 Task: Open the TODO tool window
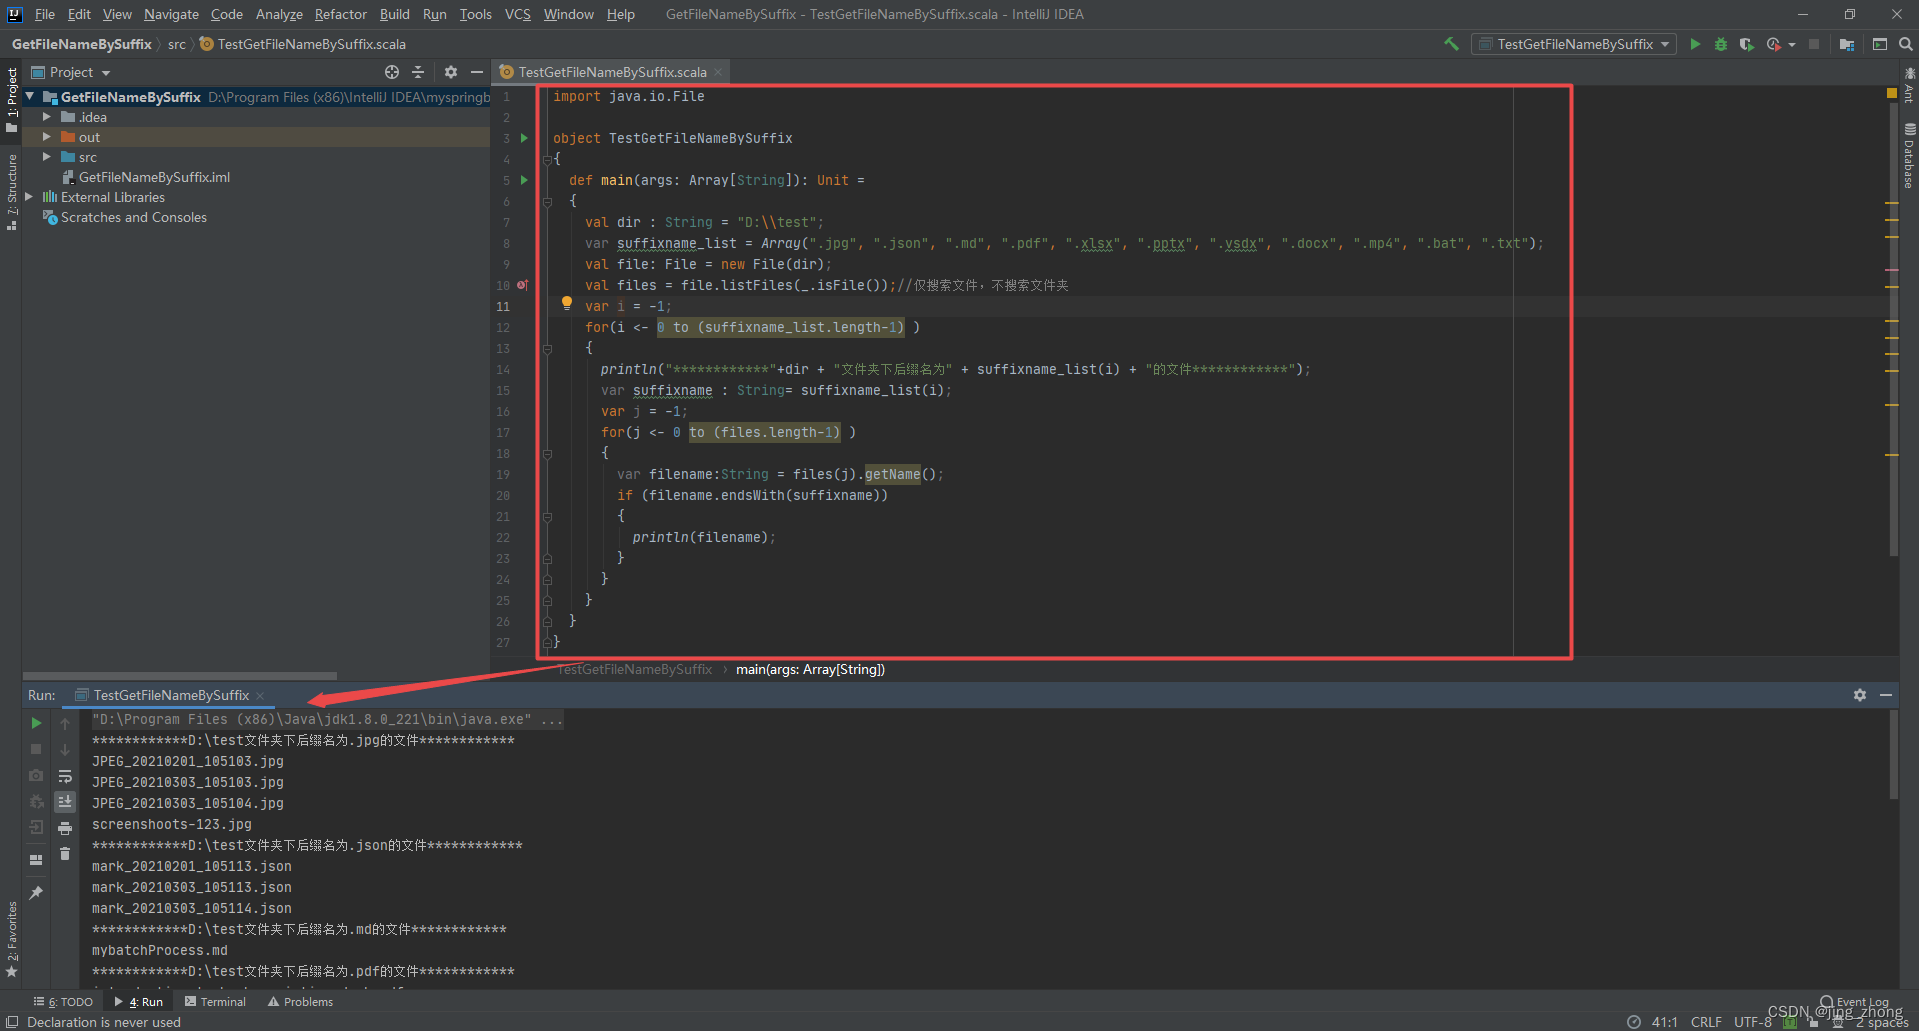[63, 1001]
